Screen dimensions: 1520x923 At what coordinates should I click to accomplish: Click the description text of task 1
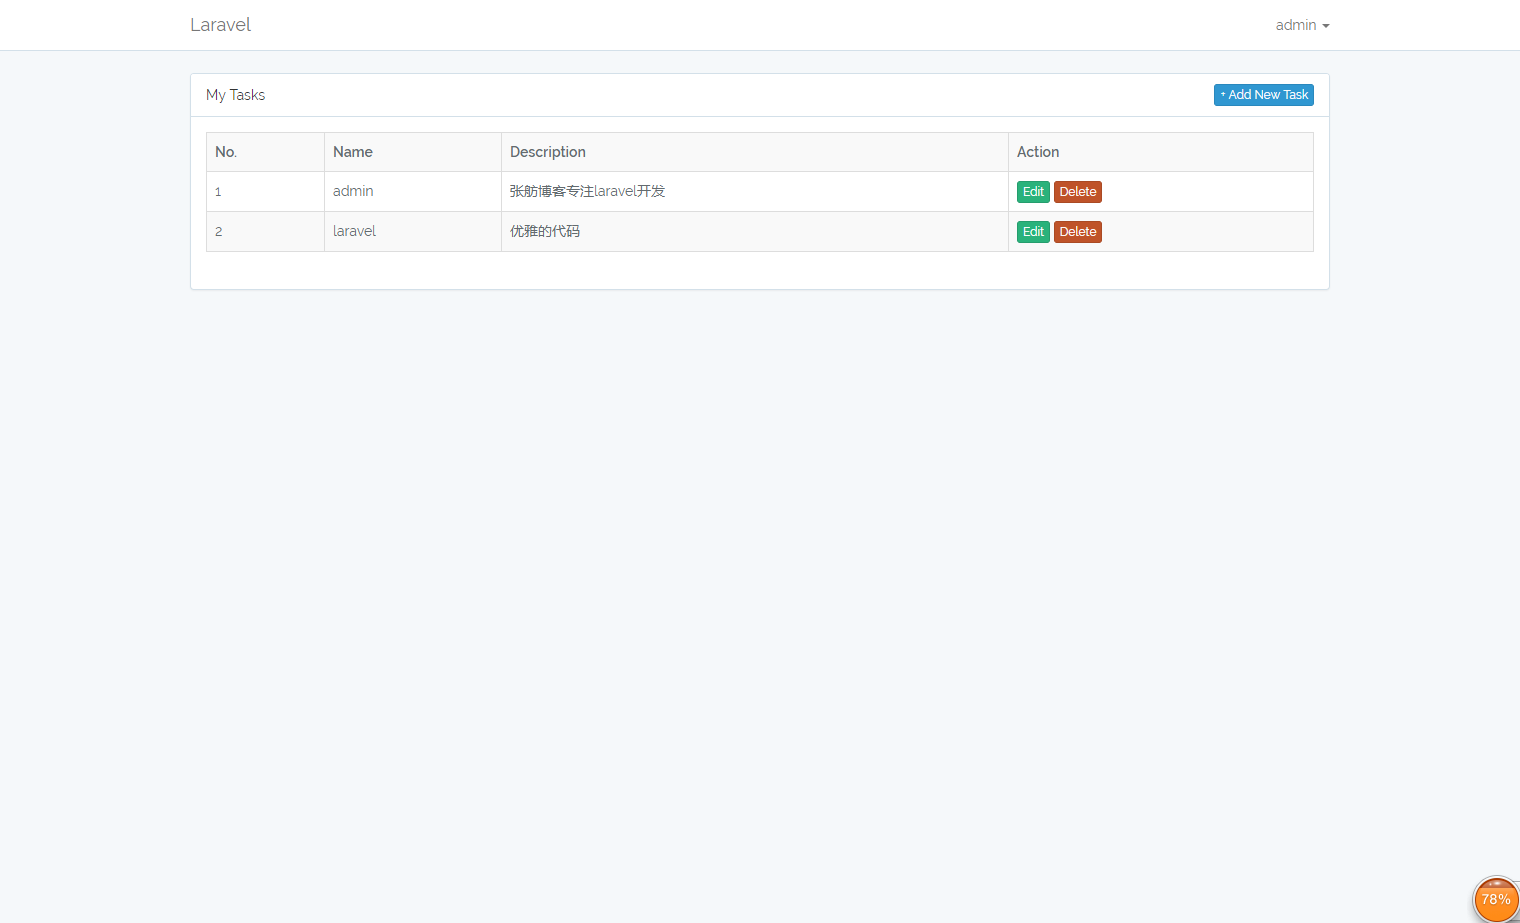[587, 191]
